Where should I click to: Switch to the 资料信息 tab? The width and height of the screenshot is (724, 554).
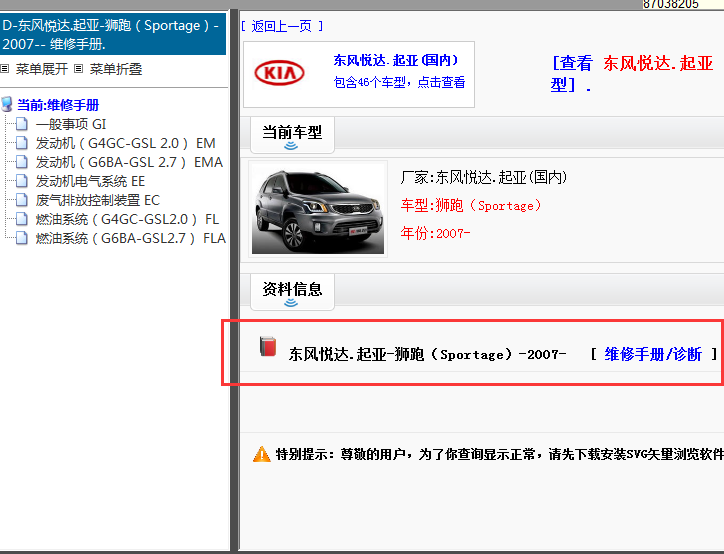[x=292, y=292]
